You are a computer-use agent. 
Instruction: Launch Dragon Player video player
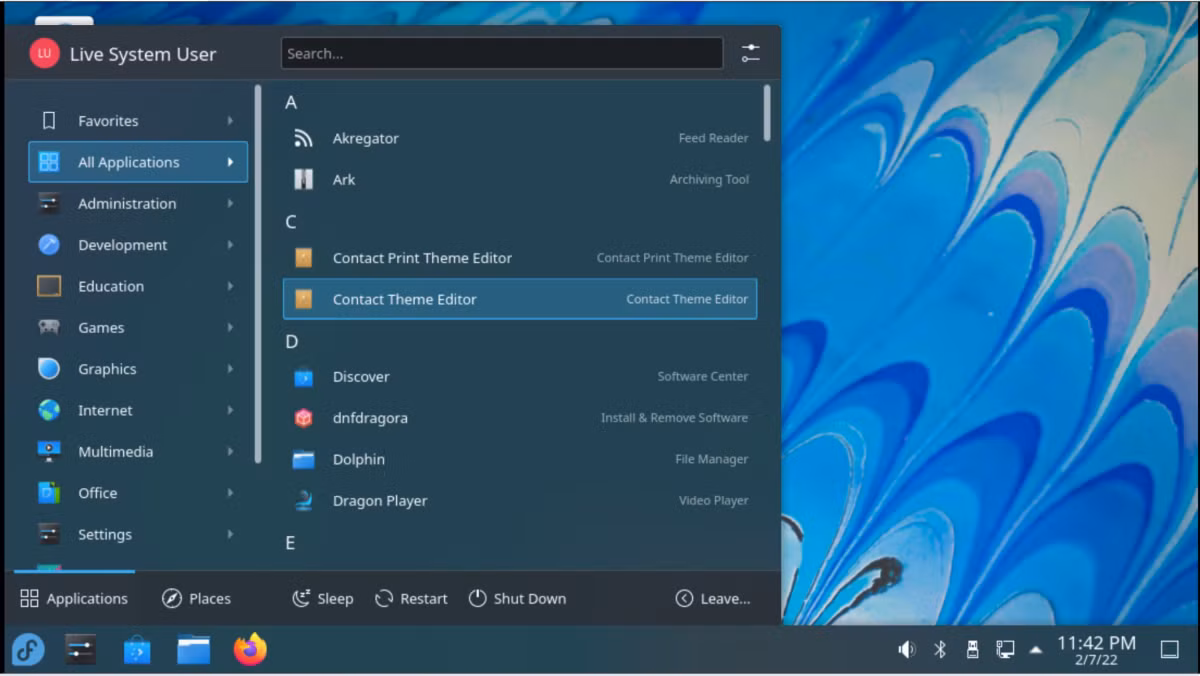point(520,501)
